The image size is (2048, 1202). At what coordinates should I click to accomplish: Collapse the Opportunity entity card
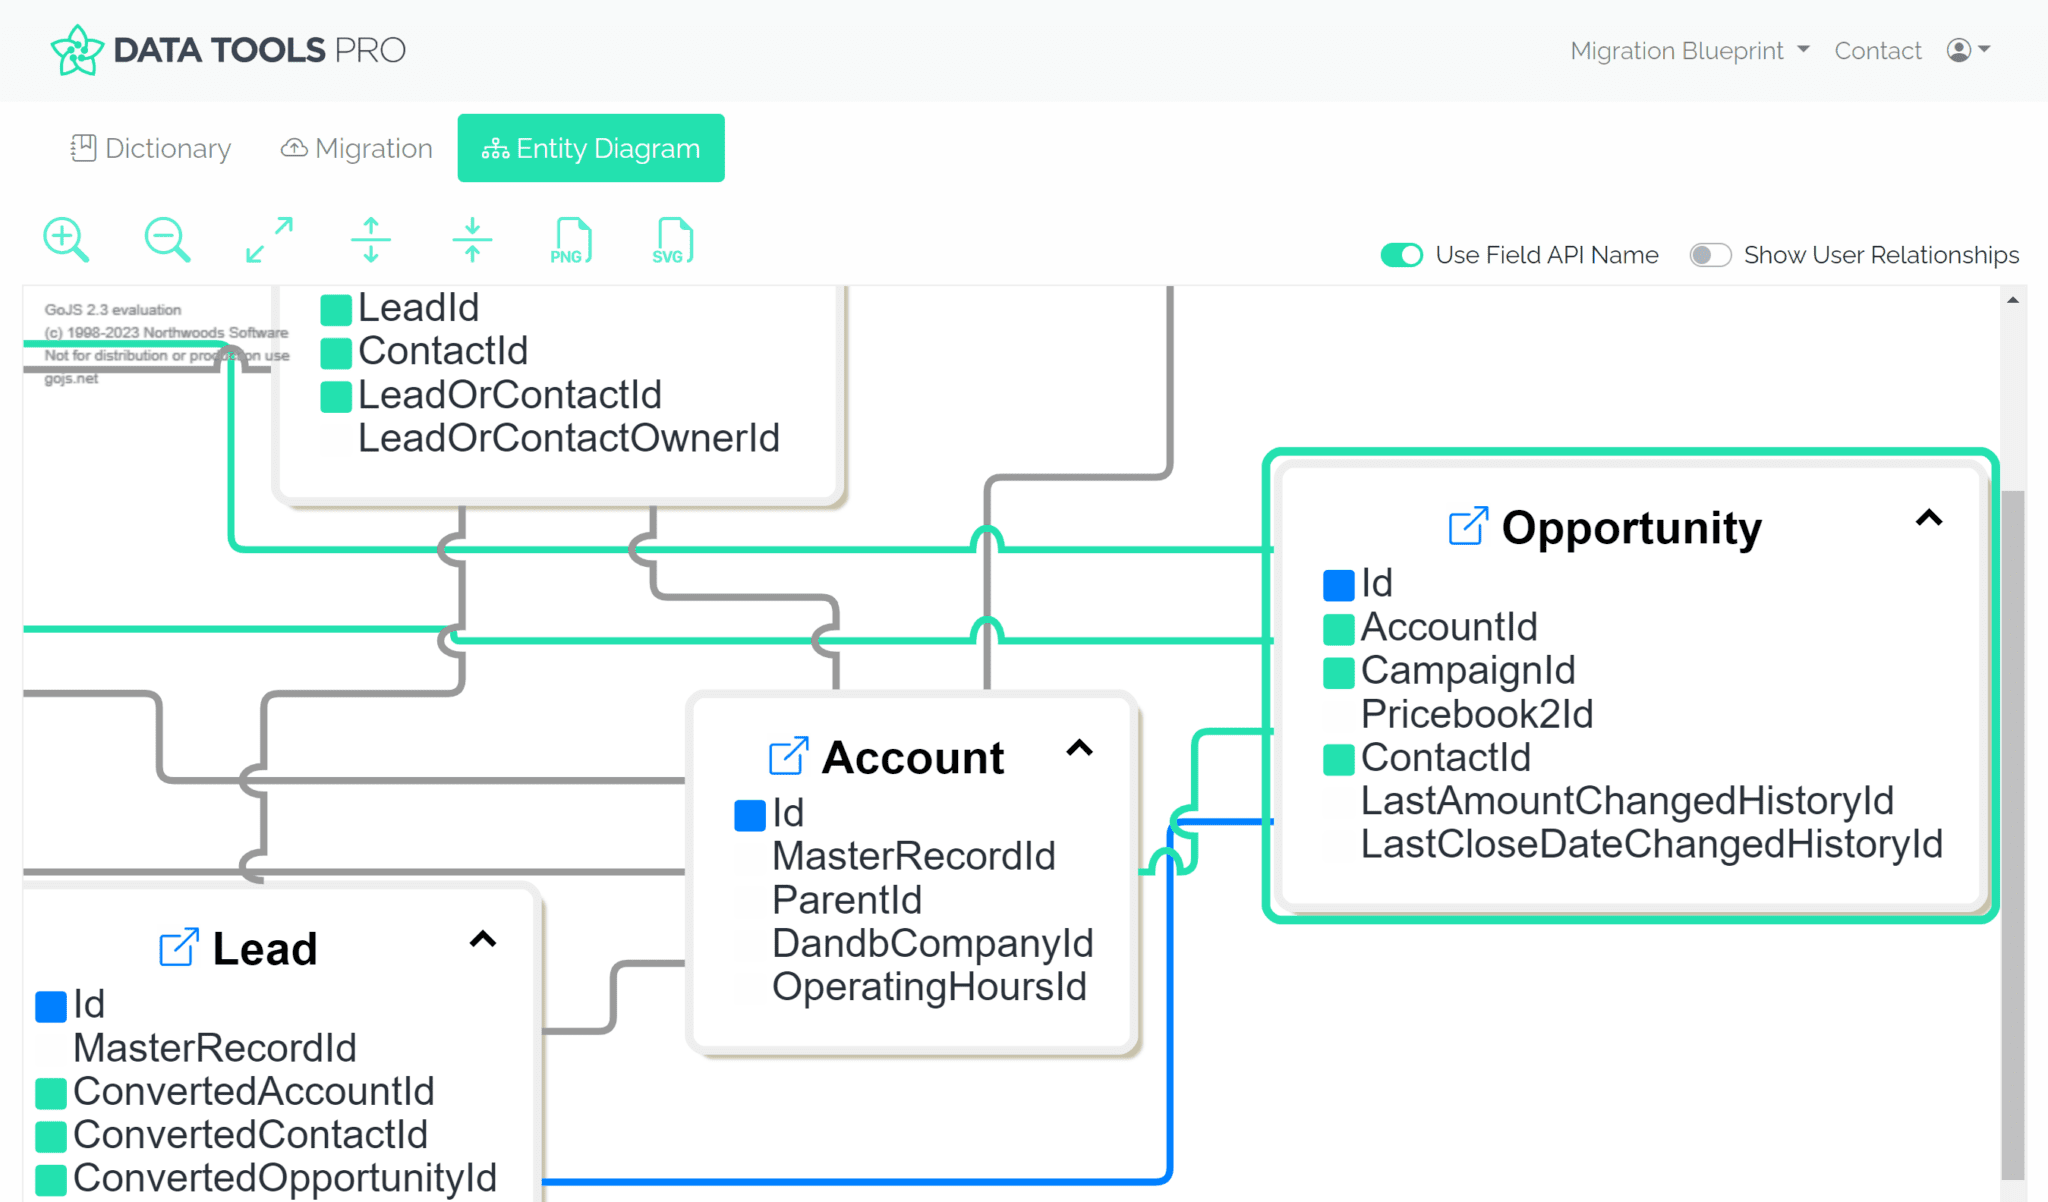coord(1929,519)
